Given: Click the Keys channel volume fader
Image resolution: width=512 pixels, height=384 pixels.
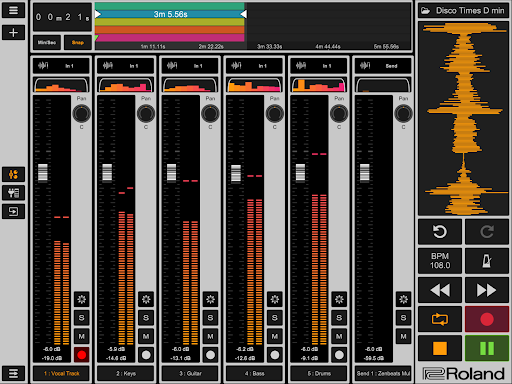Looking at the screenshot, I should pyautogui.click(x=107, y=172).
